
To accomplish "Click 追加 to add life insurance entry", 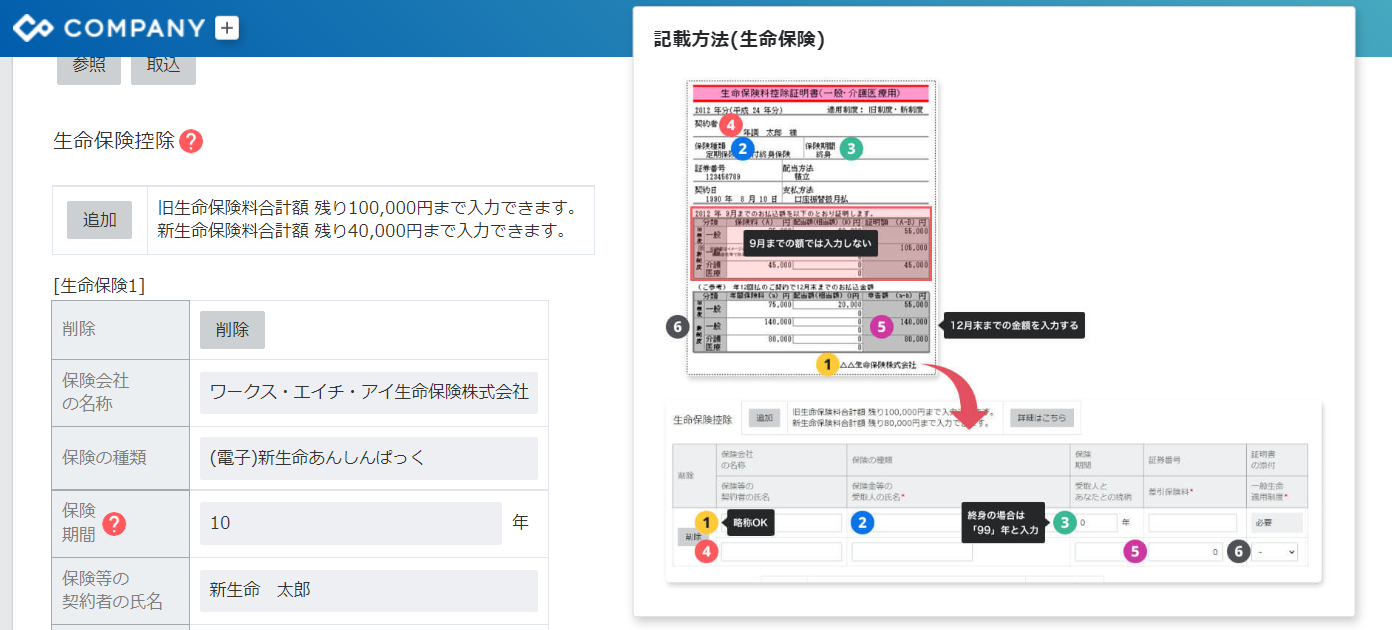I will click(100, 220).
